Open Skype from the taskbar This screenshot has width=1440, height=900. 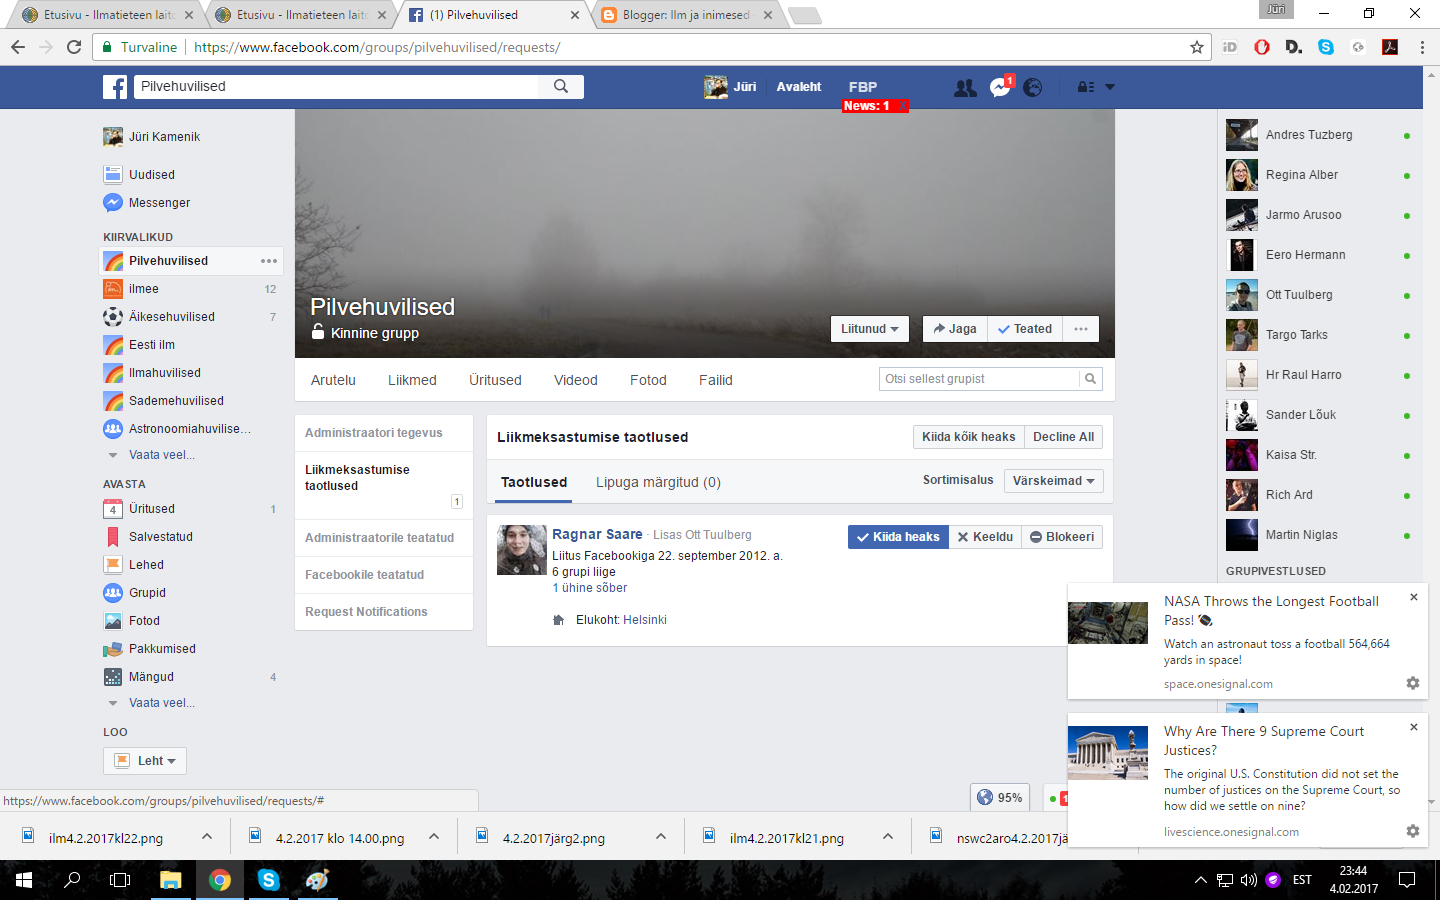click(x=268, y=880)
